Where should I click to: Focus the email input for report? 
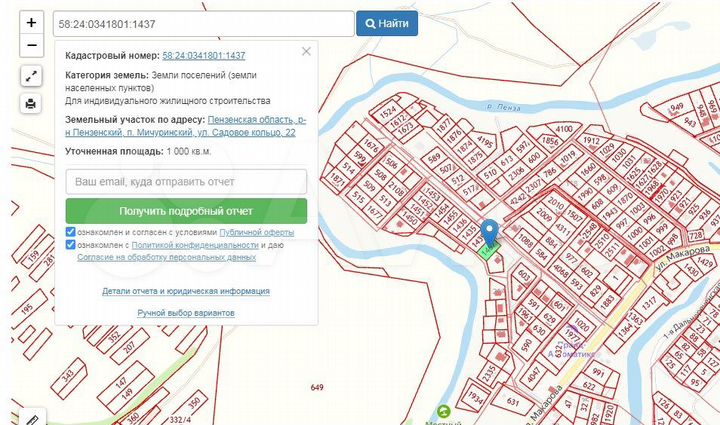pyautogui.click(x=186, y=182)
